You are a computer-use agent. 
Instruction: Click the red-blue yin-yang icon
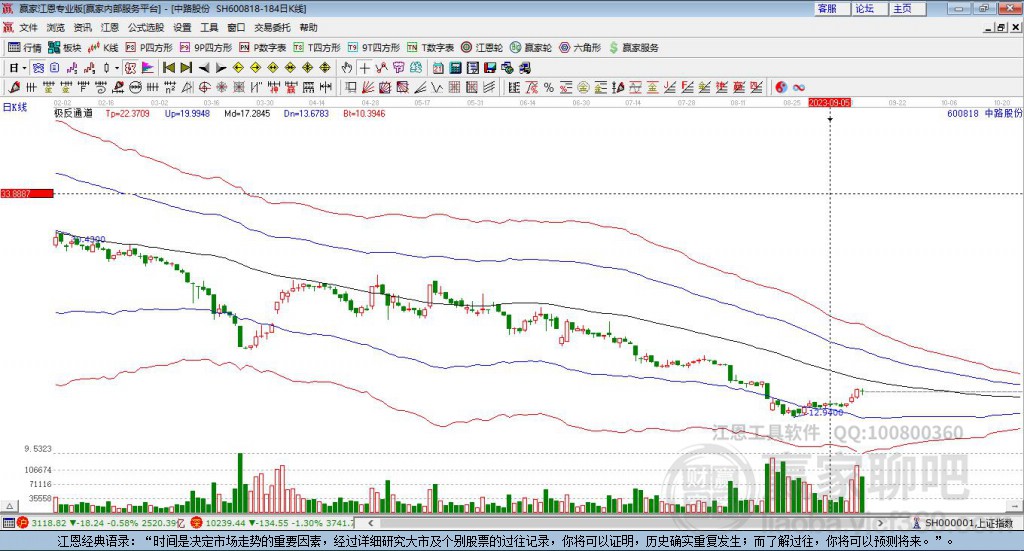(781, 87)
